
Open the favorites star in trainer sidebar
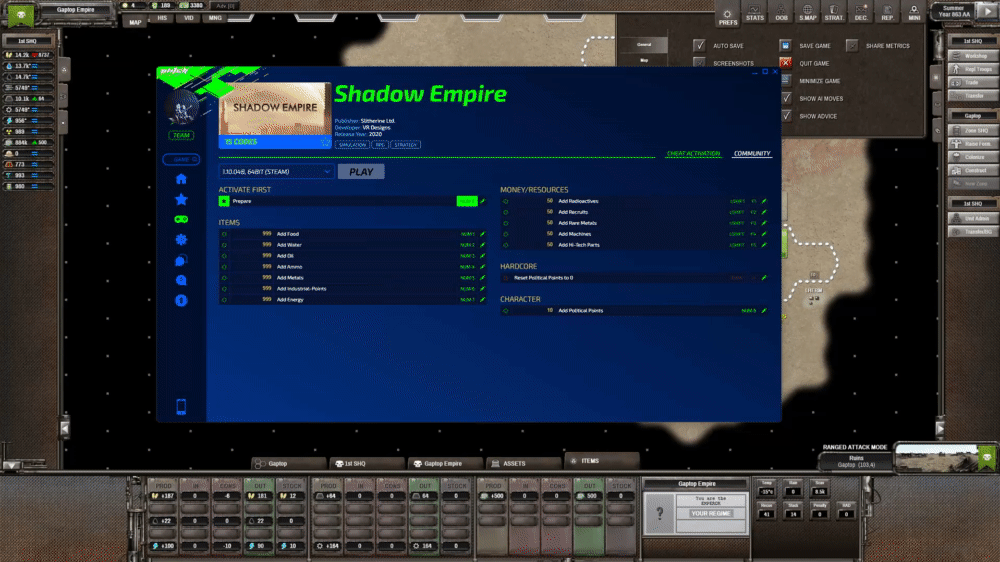pyautogui.click(x=181, y=200)
